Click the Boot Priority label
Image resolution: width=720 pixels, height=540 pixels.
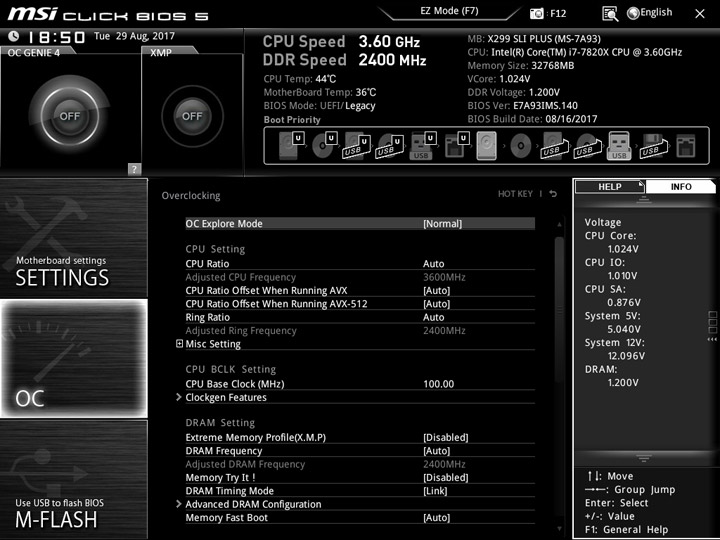[x=292, y=119]
